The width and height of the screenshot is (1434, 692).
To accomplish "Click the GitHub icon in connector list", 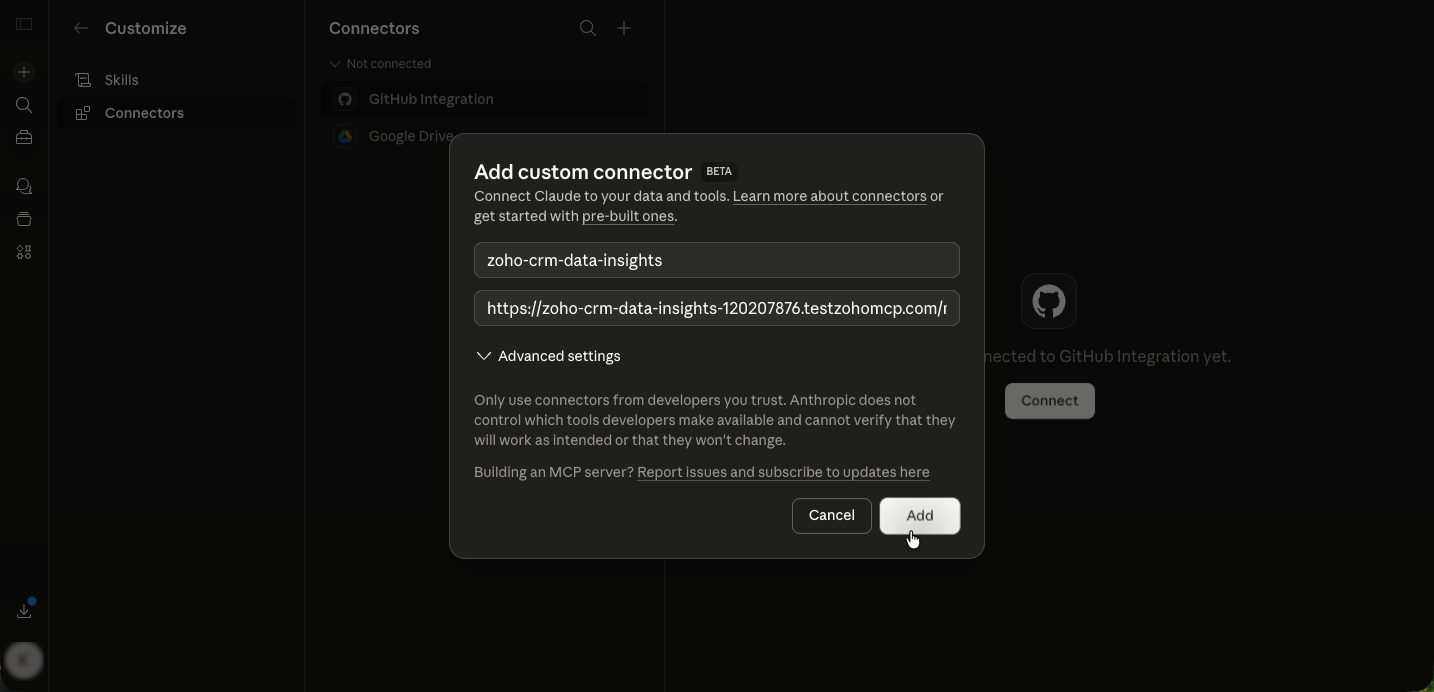I will (345, 99).
